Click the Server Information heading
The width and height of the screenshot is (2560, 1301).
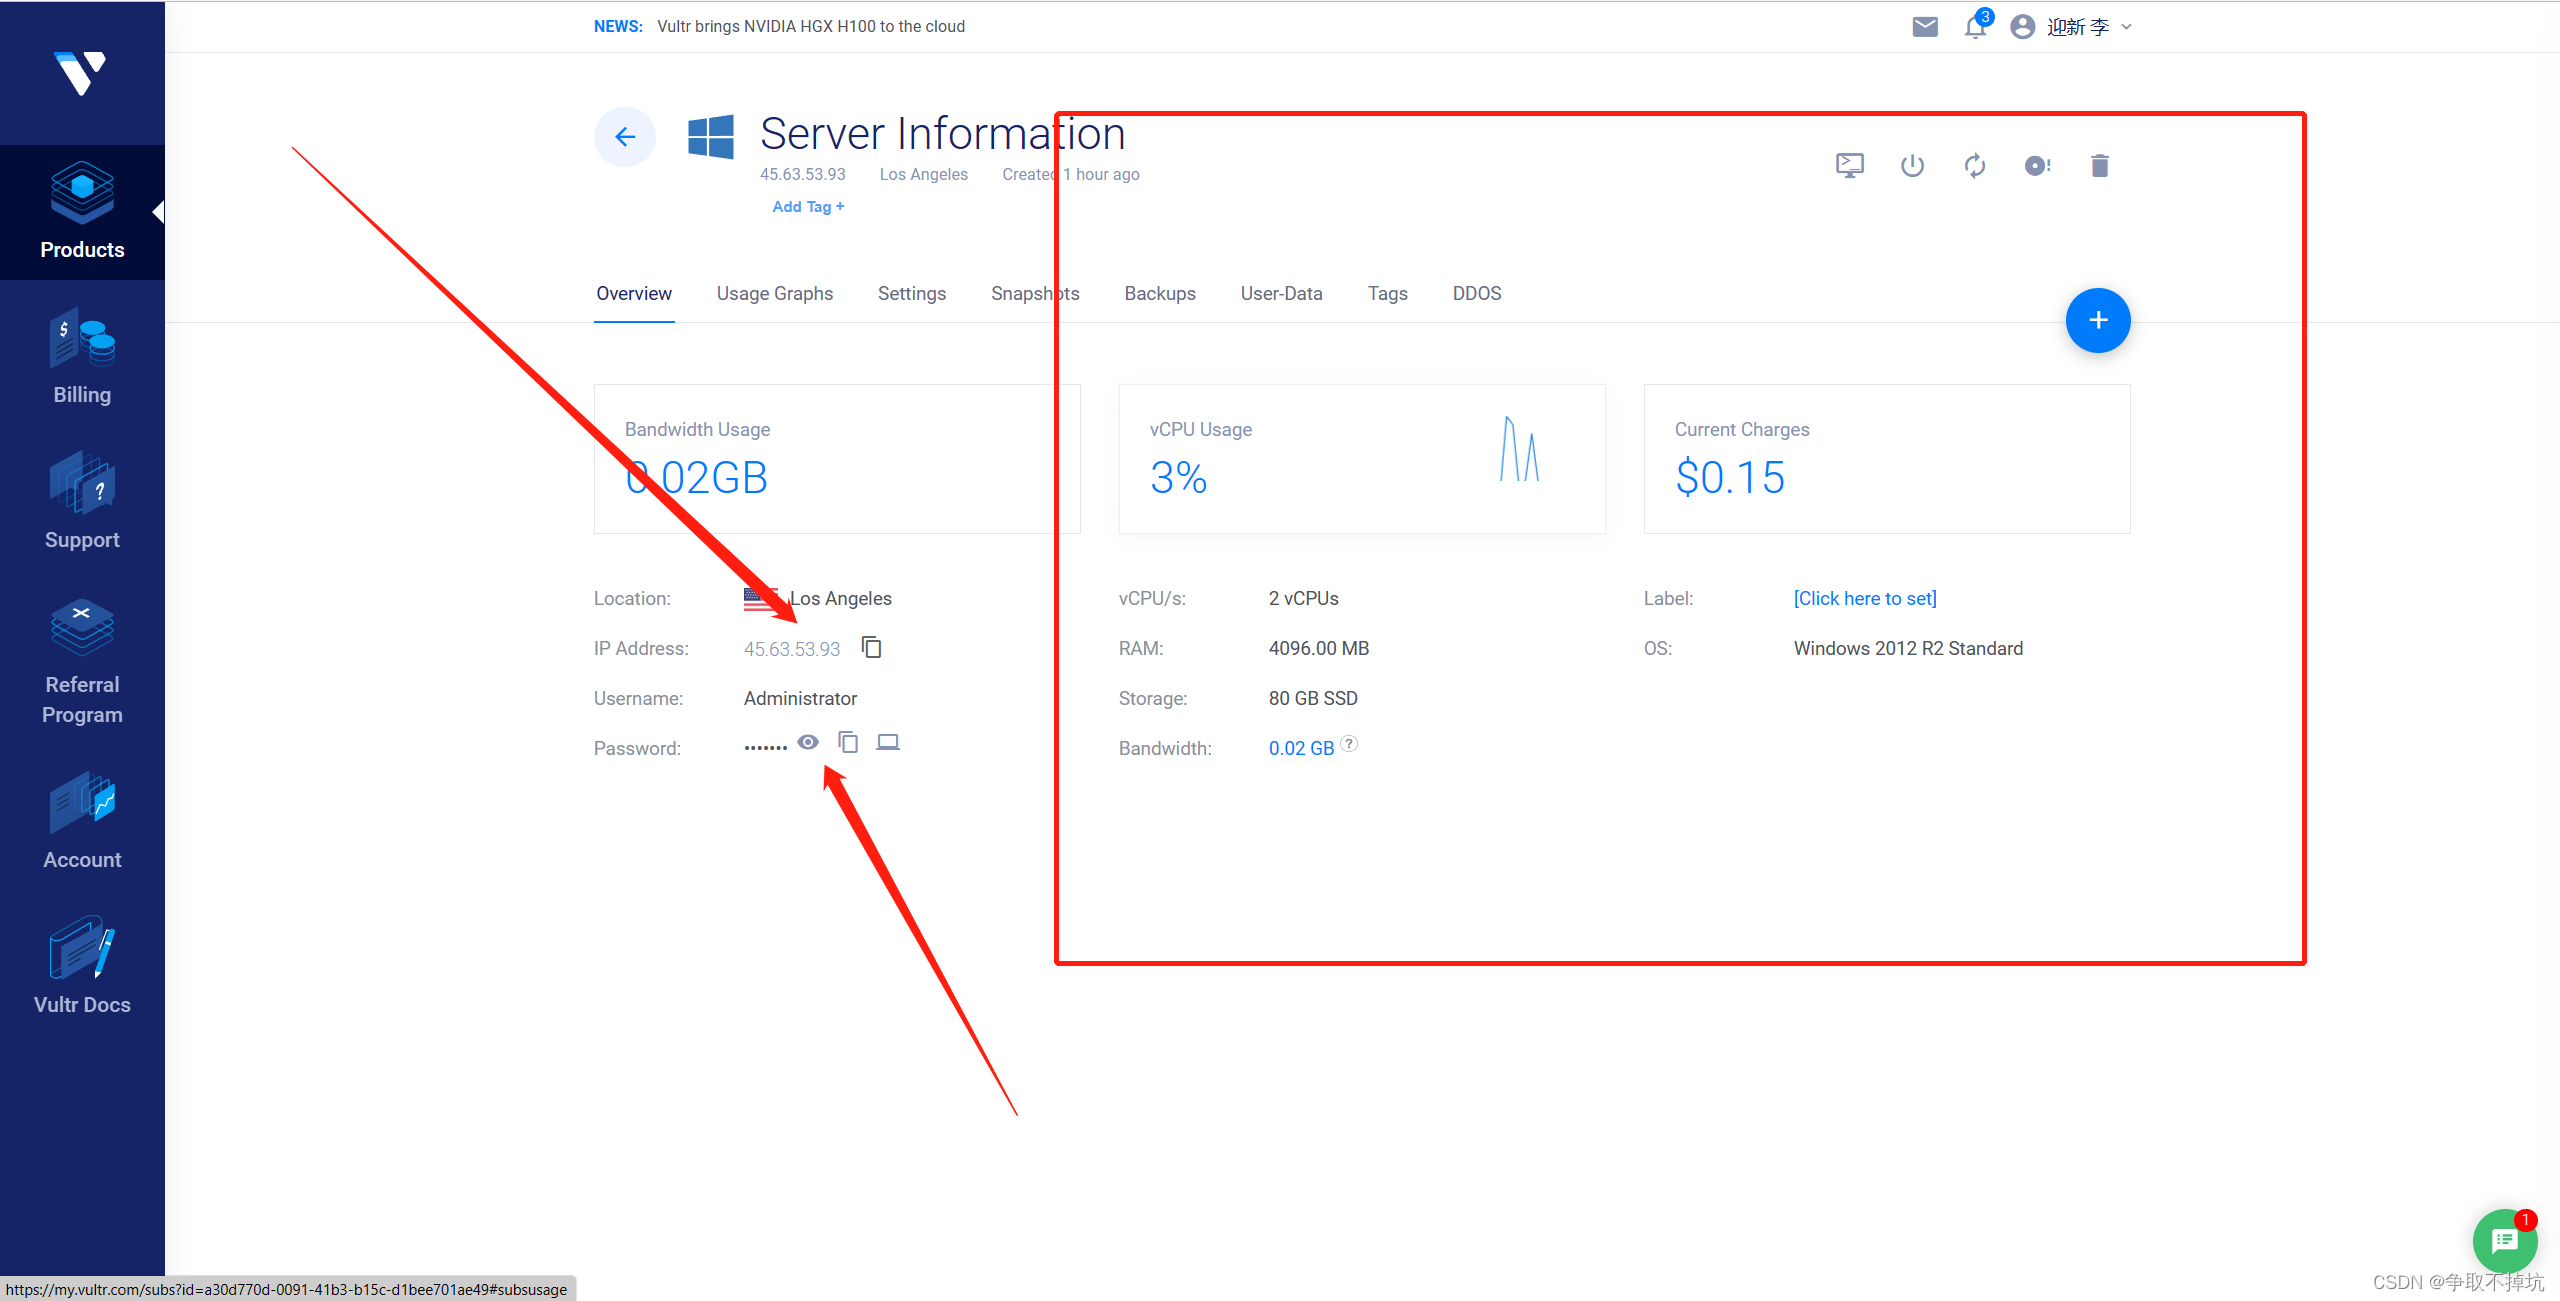[x=942, y=134]
